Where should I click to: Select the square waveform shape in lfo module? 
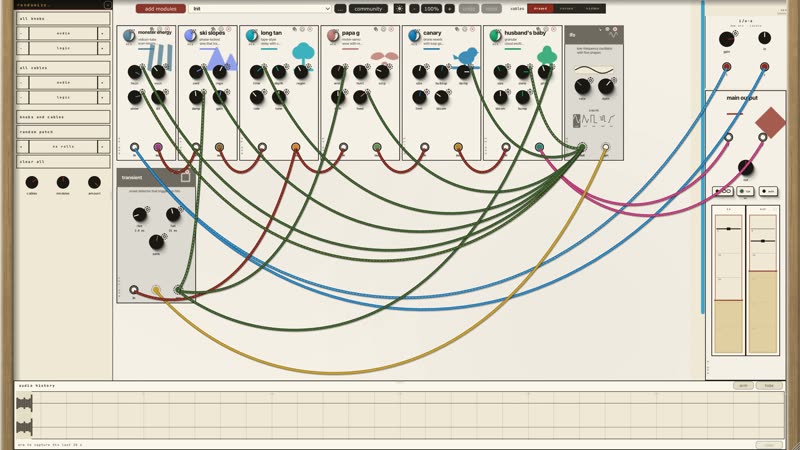[x=593, y=120]
